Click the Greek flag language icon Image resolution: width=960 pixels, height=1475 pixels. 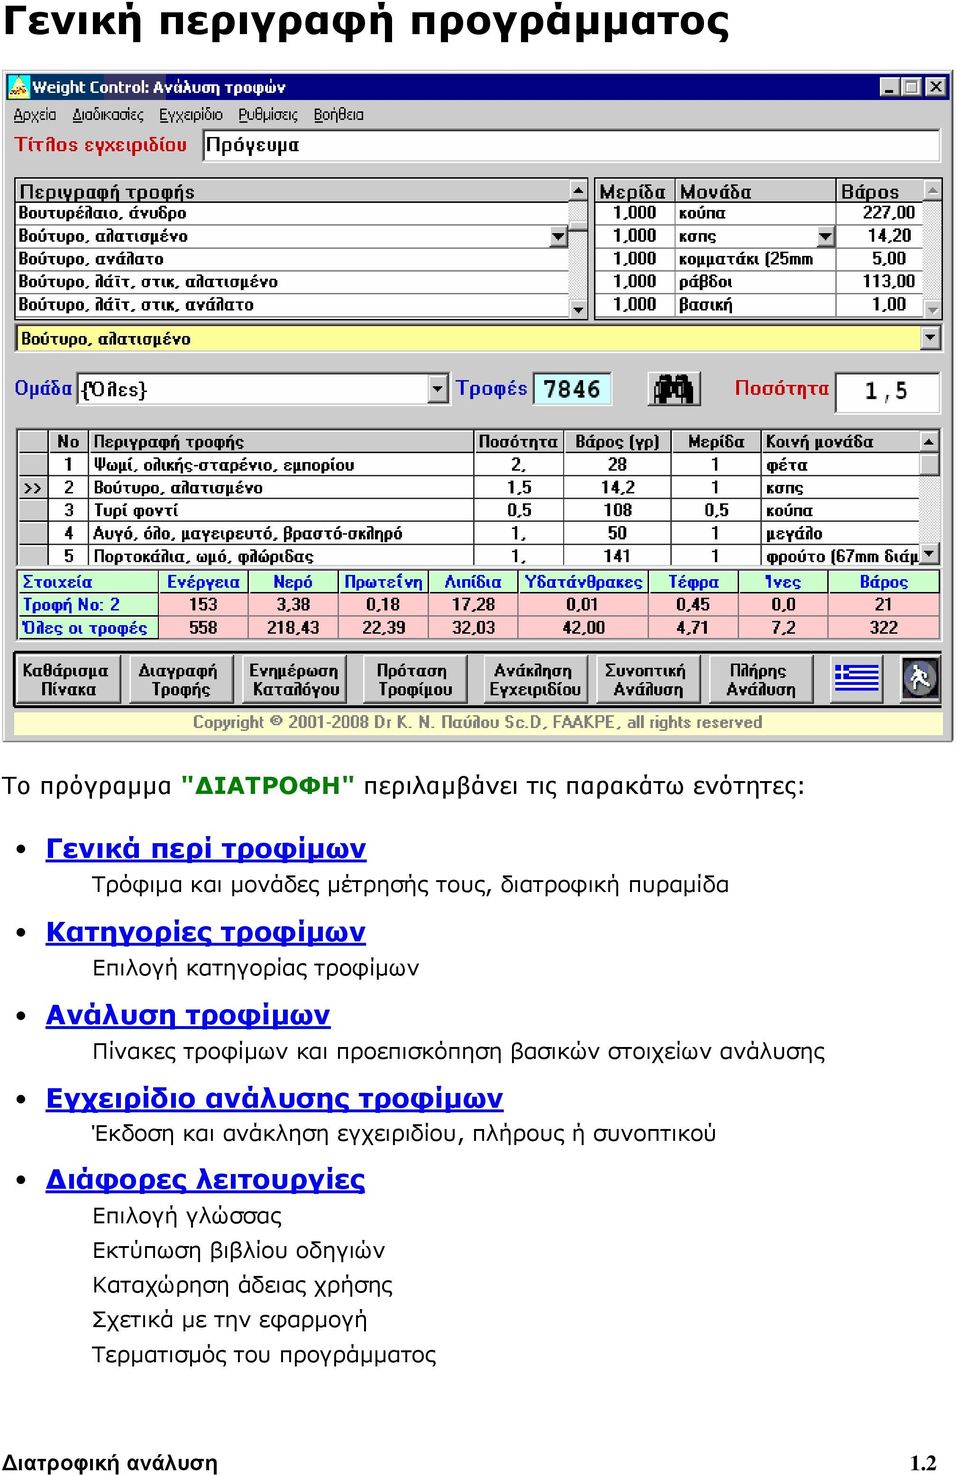pos(857,679)
